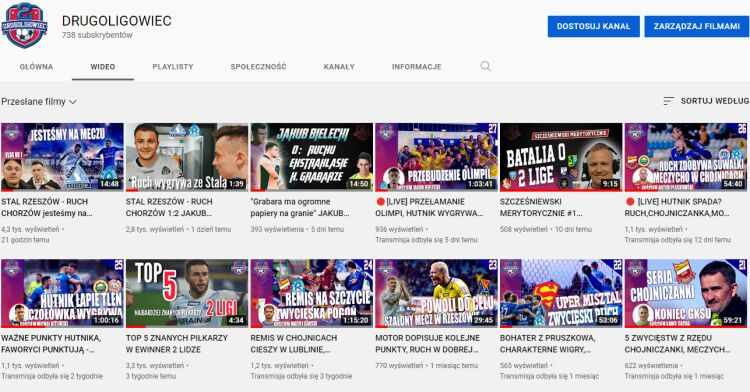750x392 pixels.
Task: Open the Ruch zdobywa Suwałki thumbnail
Action: [686, 157]
